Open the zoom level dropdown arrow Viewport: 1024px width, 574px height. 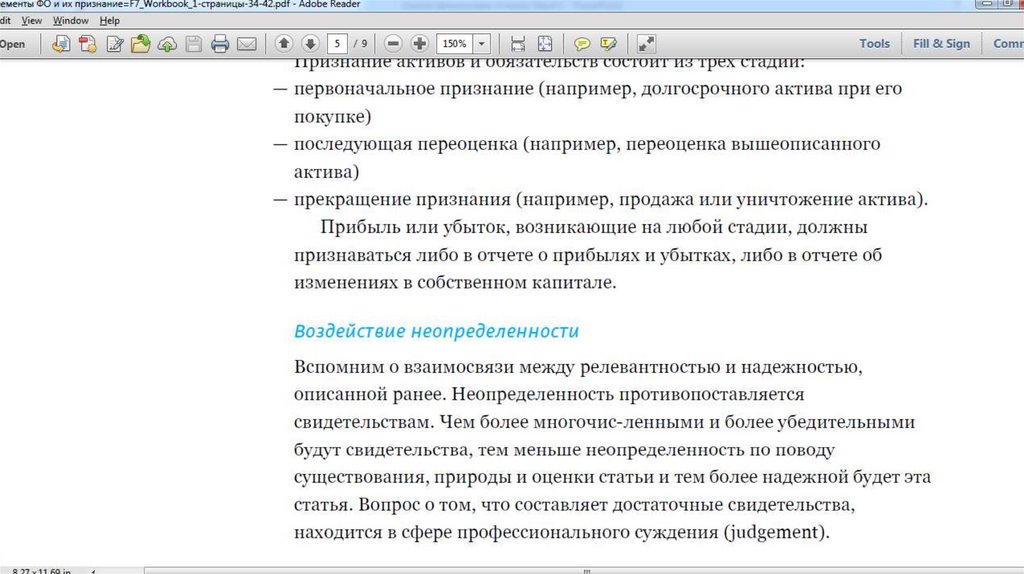(481, 44)
